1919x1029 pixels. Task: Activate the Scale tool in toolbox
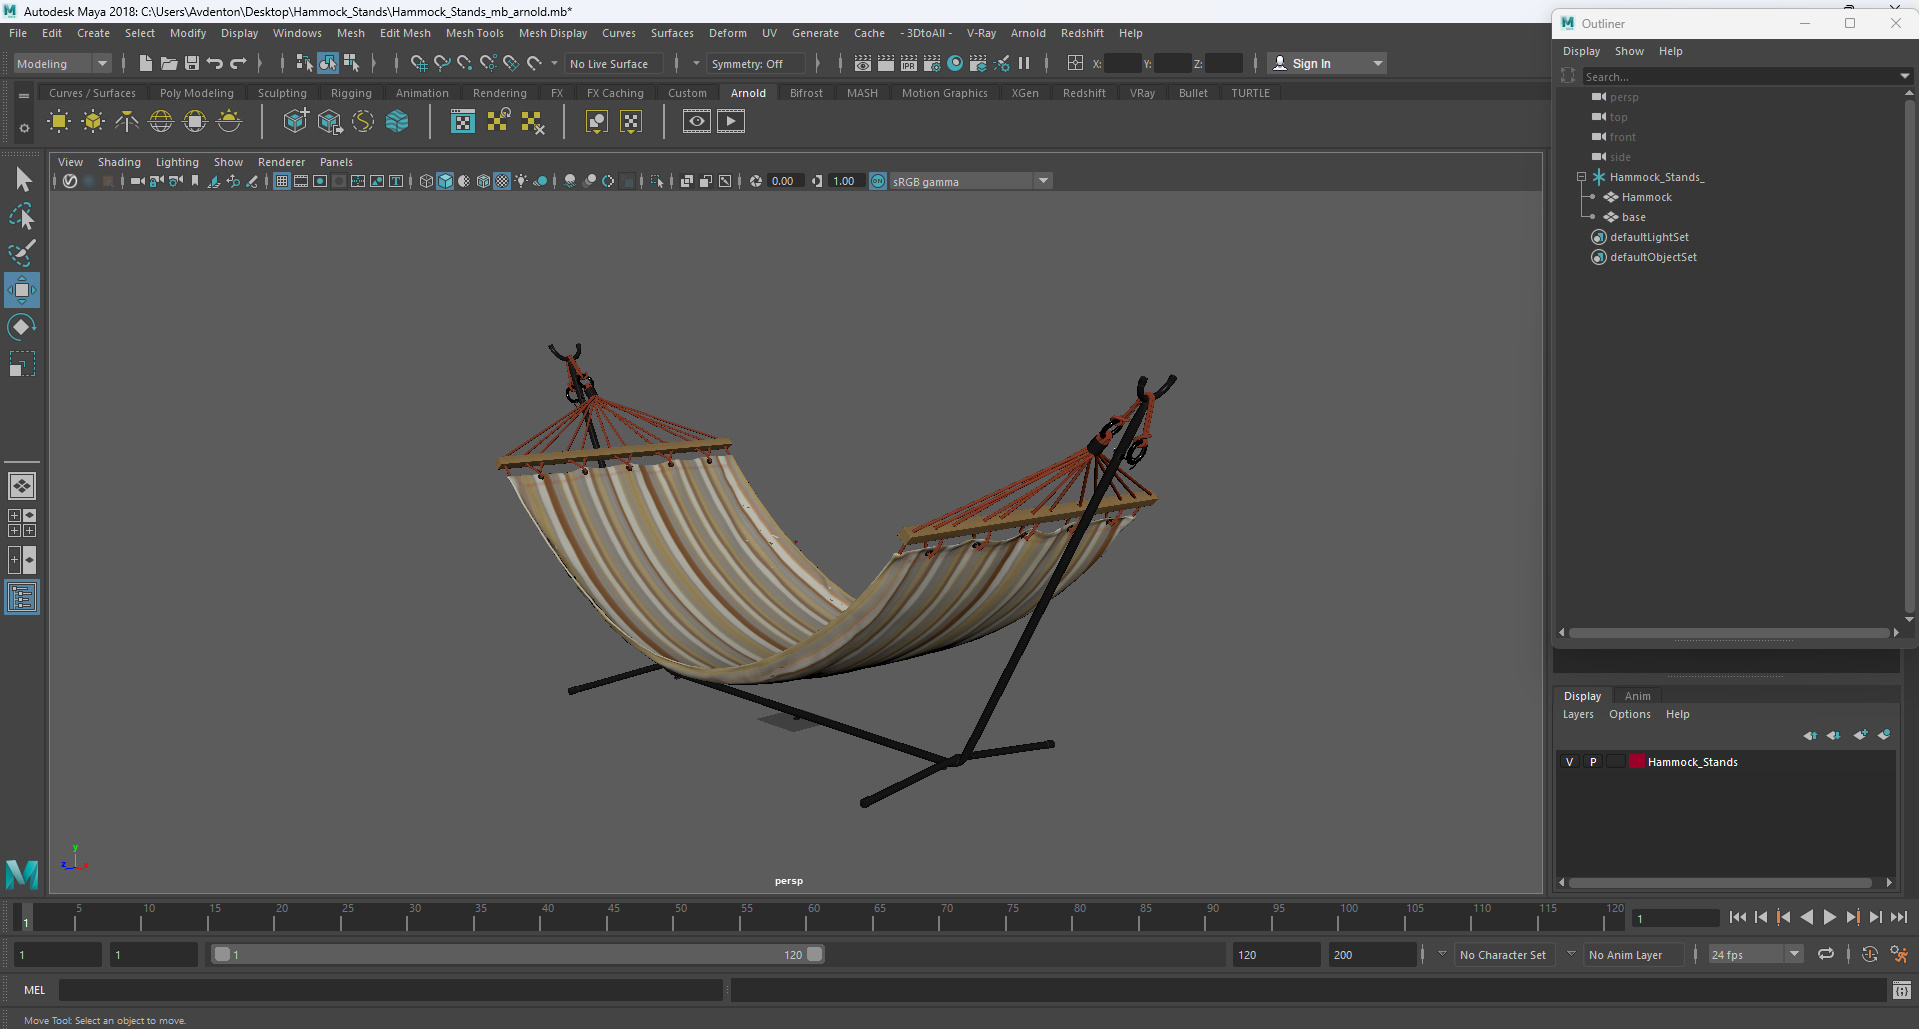[22, 364]
